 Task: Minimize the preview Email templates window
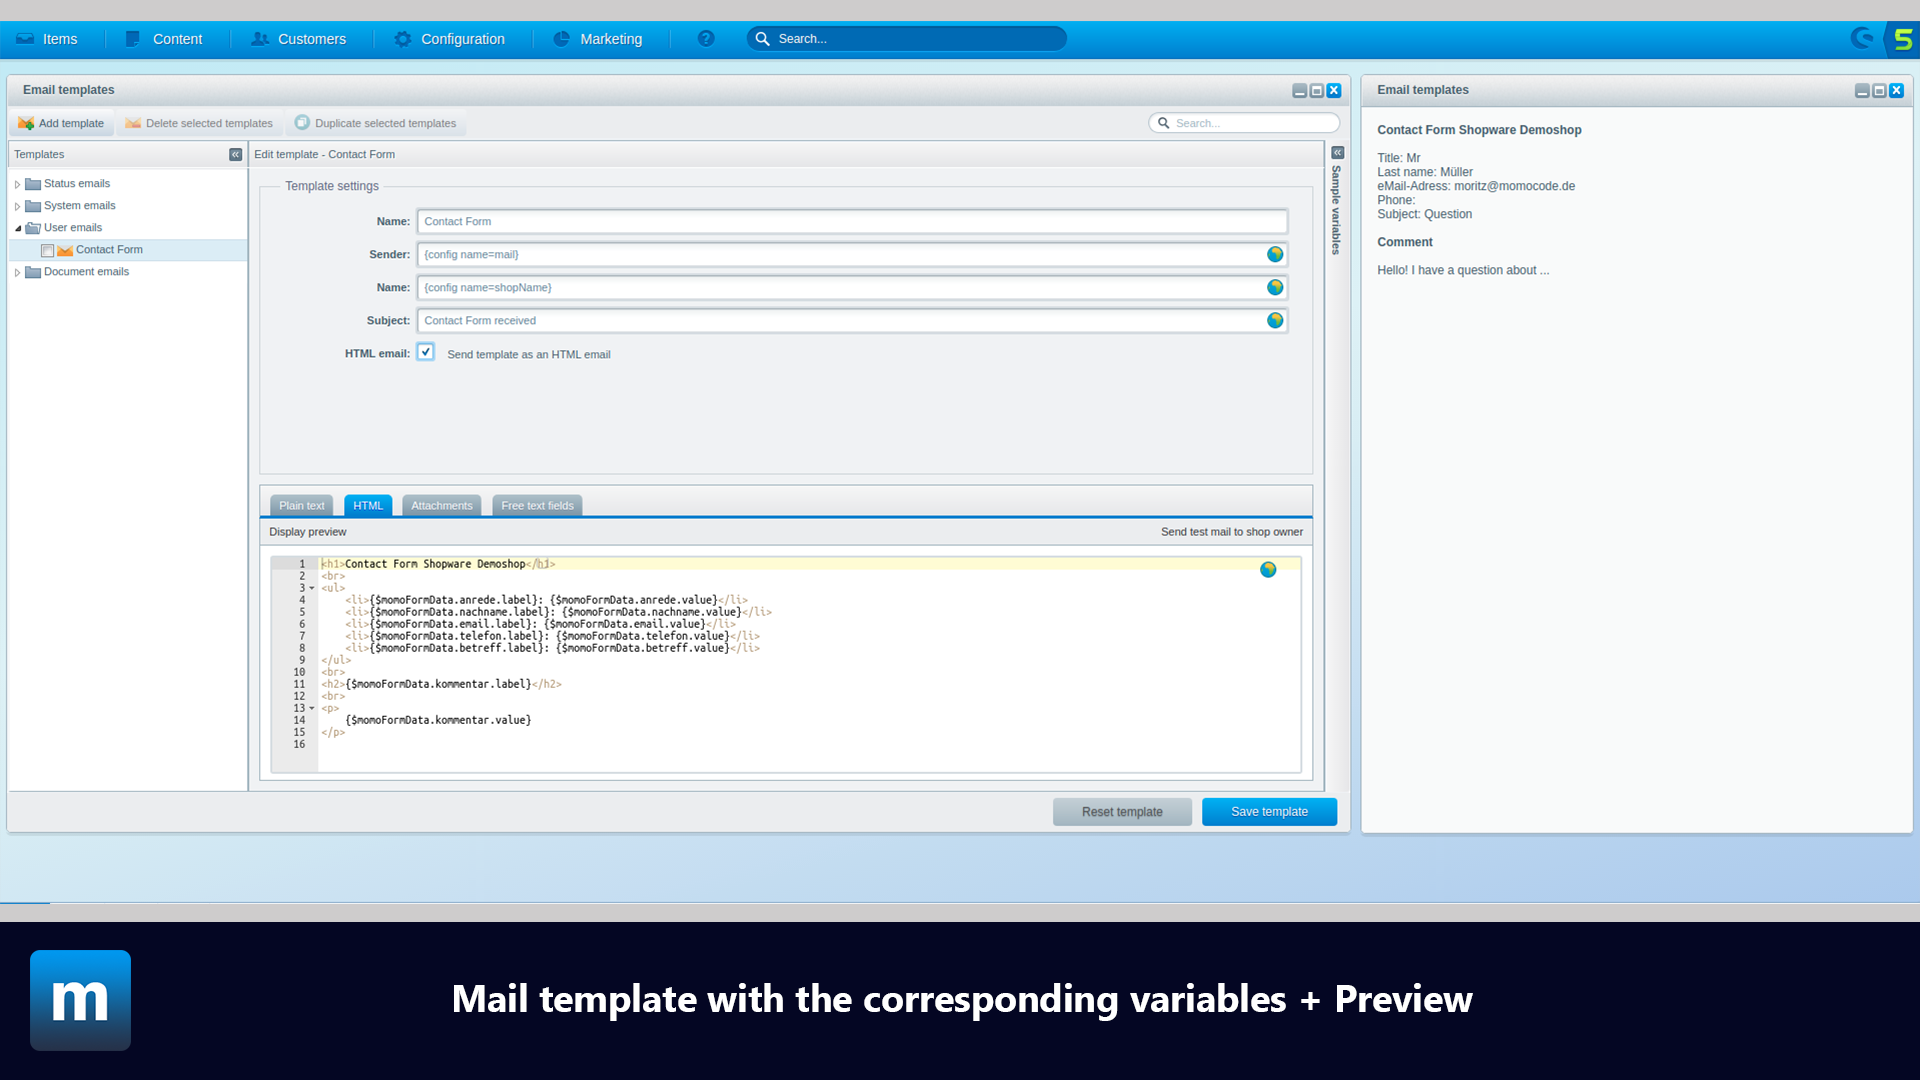pyautogui.click(x=1862, y=91)
